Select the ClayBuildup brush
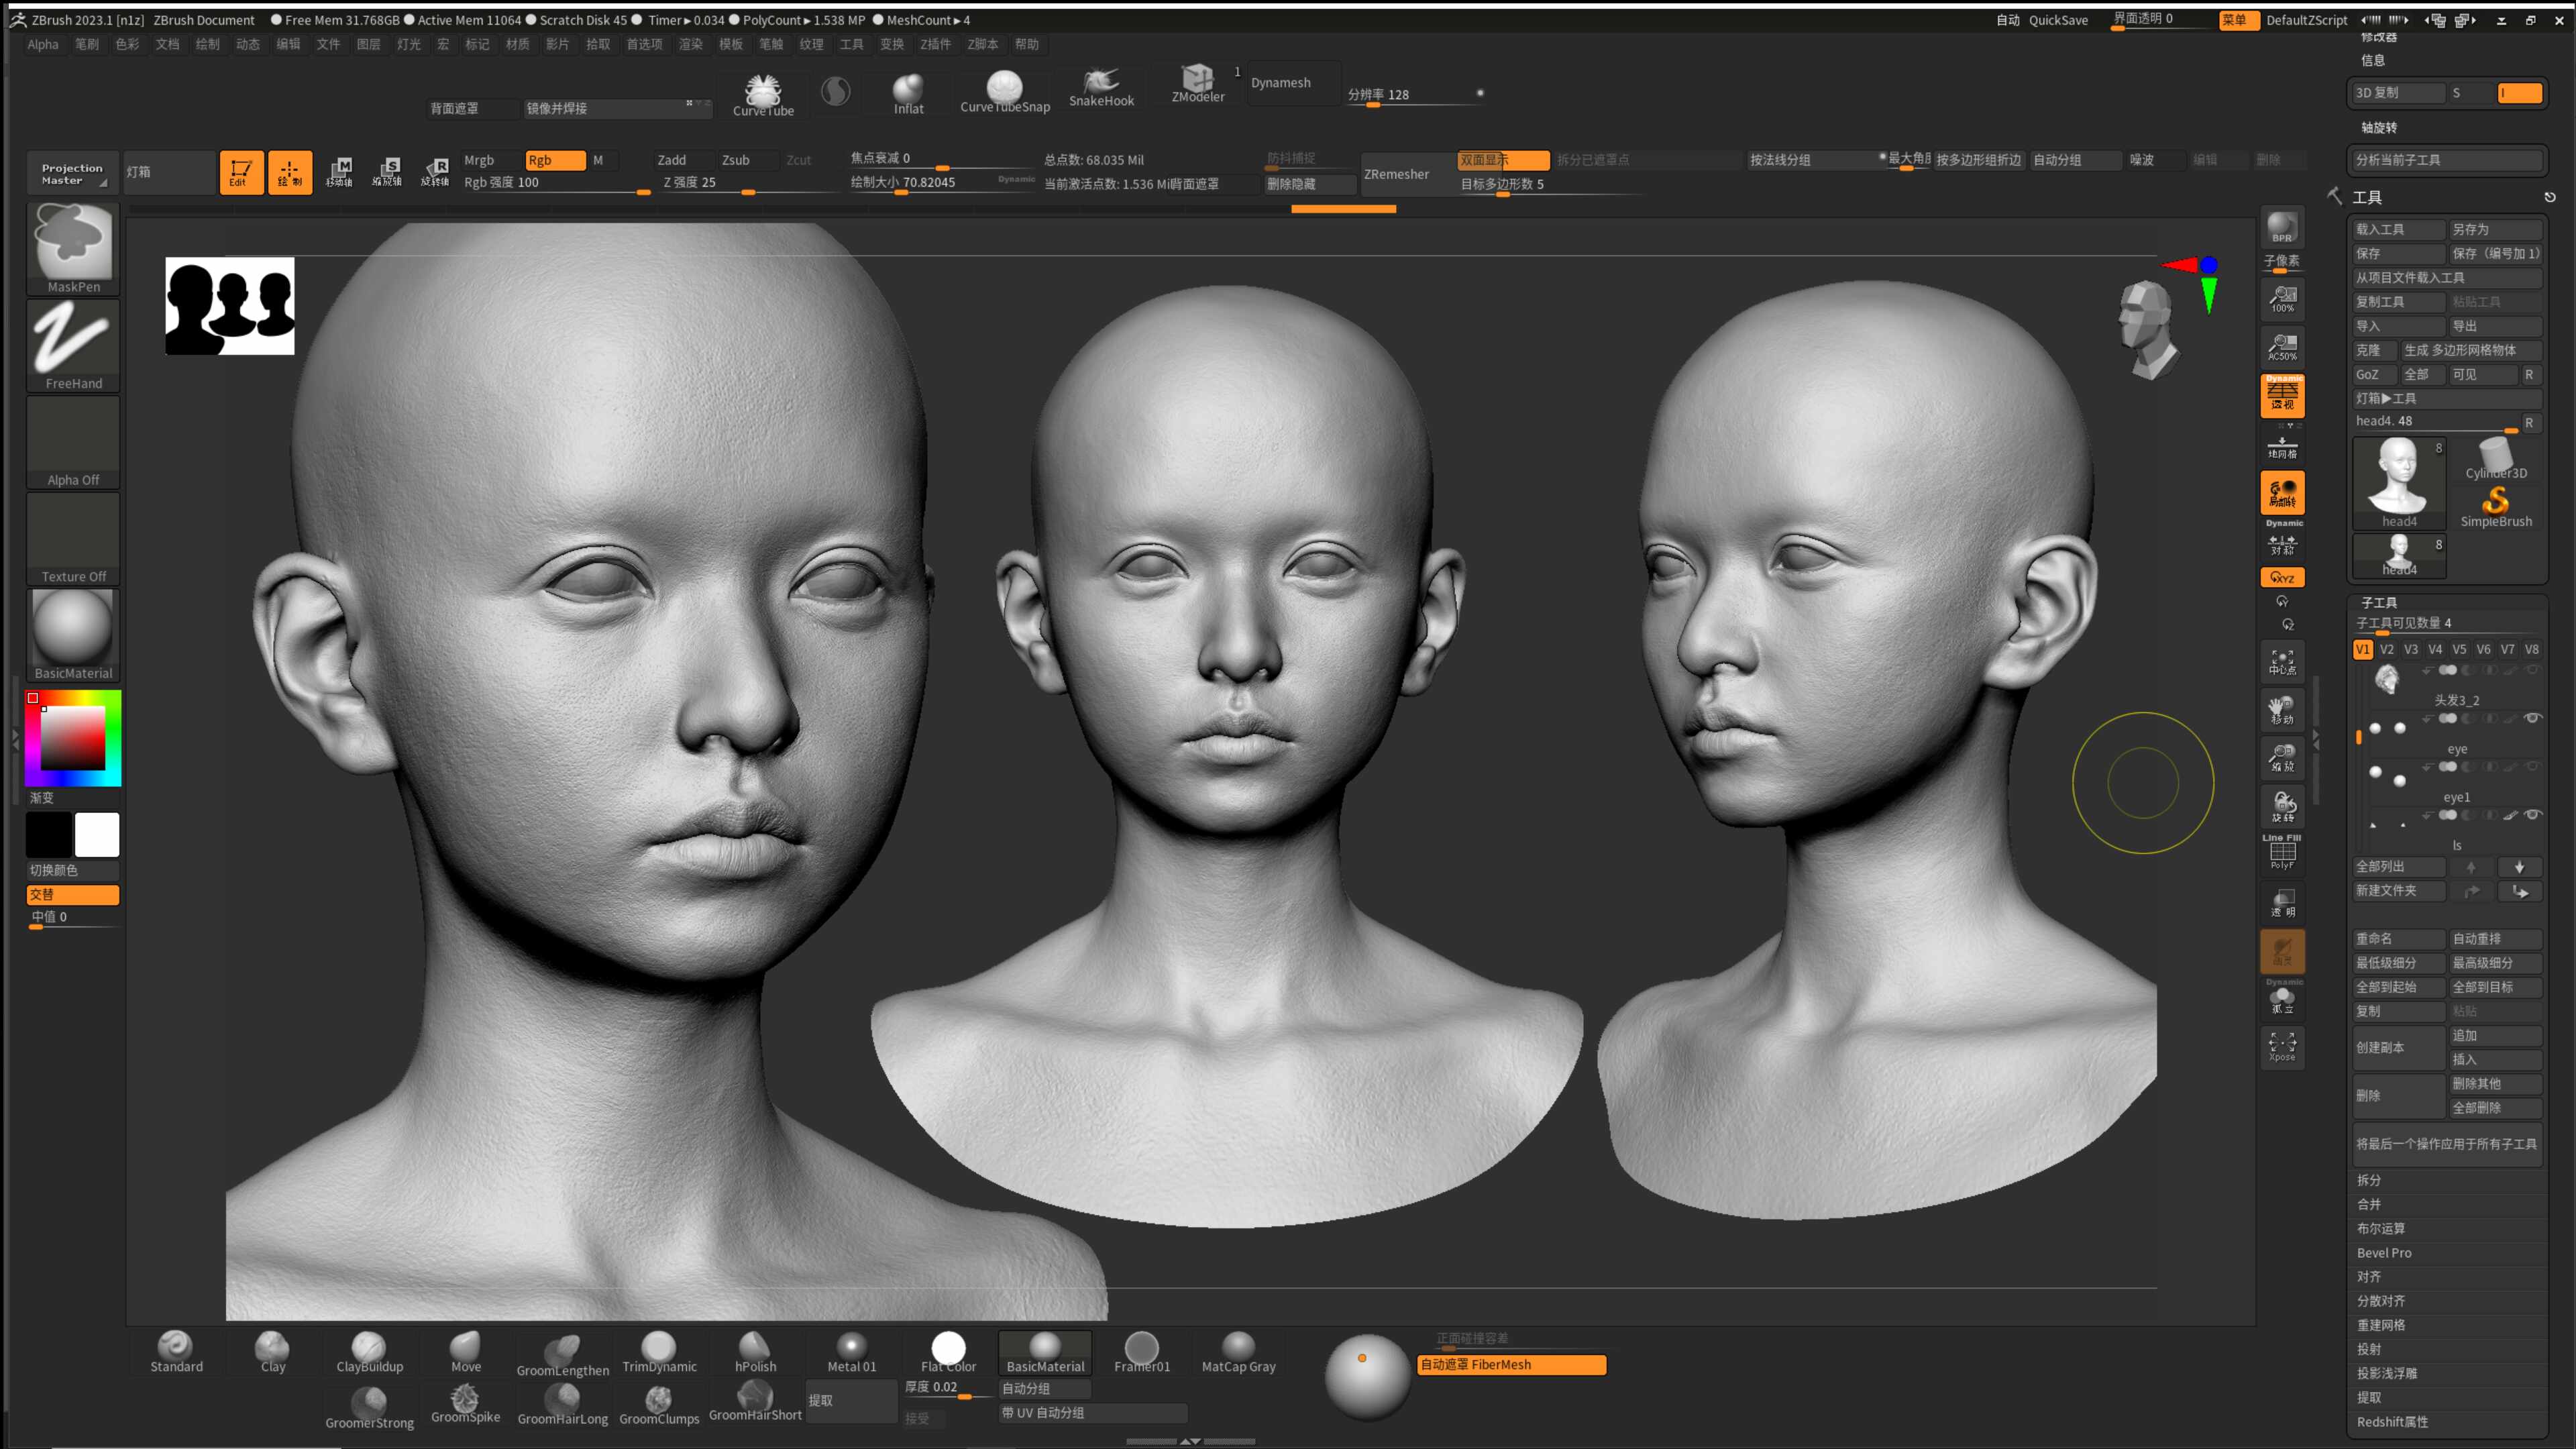Screen dimensions: 2576x1449 point(369,1353)
